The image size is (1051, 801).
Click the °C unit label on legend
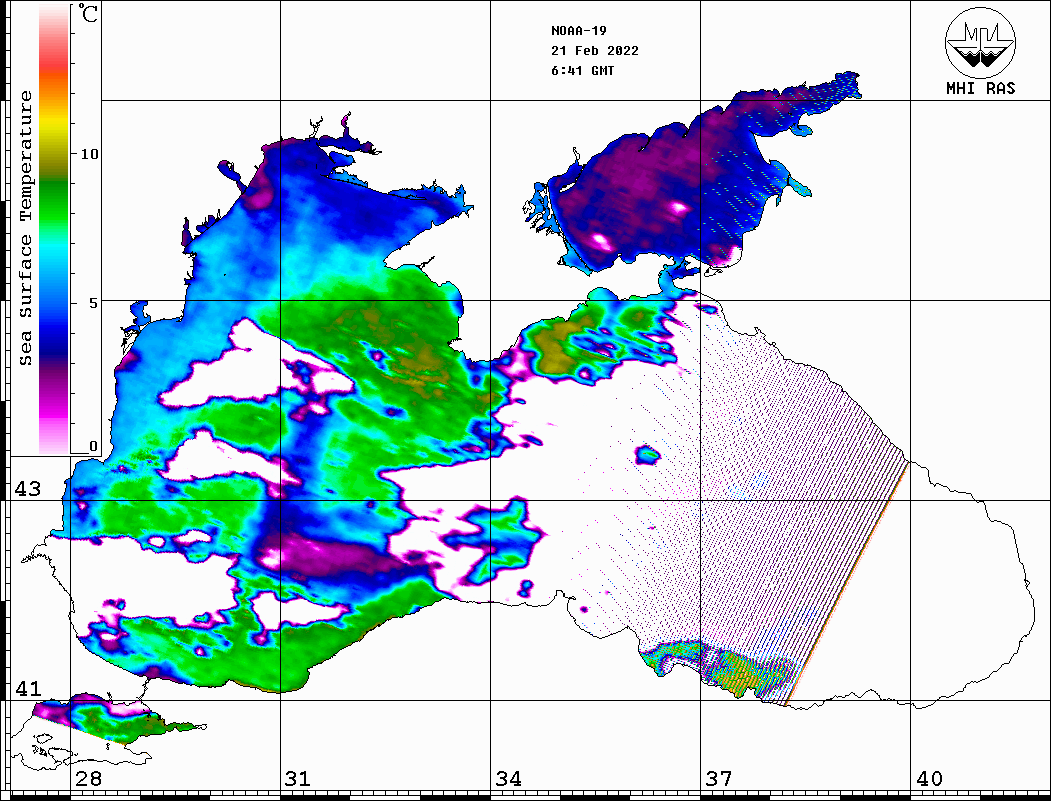[x=87, y=13]
